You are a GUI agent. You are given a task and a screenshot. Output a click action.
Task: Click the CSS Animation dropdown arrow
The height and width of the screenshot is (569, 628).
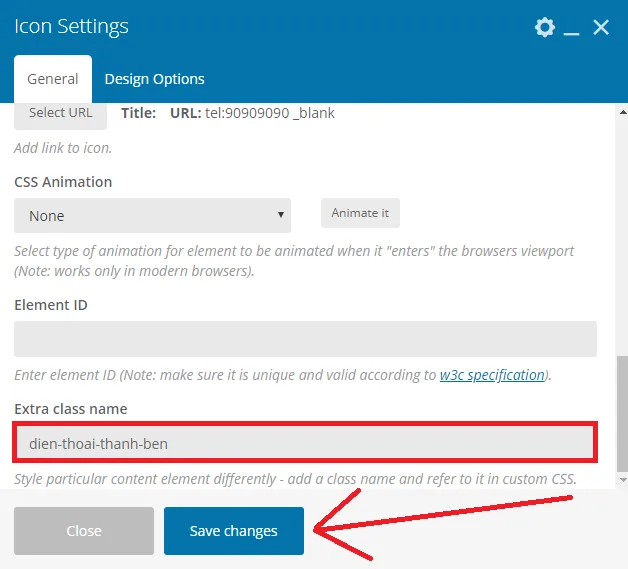[281, 215]
